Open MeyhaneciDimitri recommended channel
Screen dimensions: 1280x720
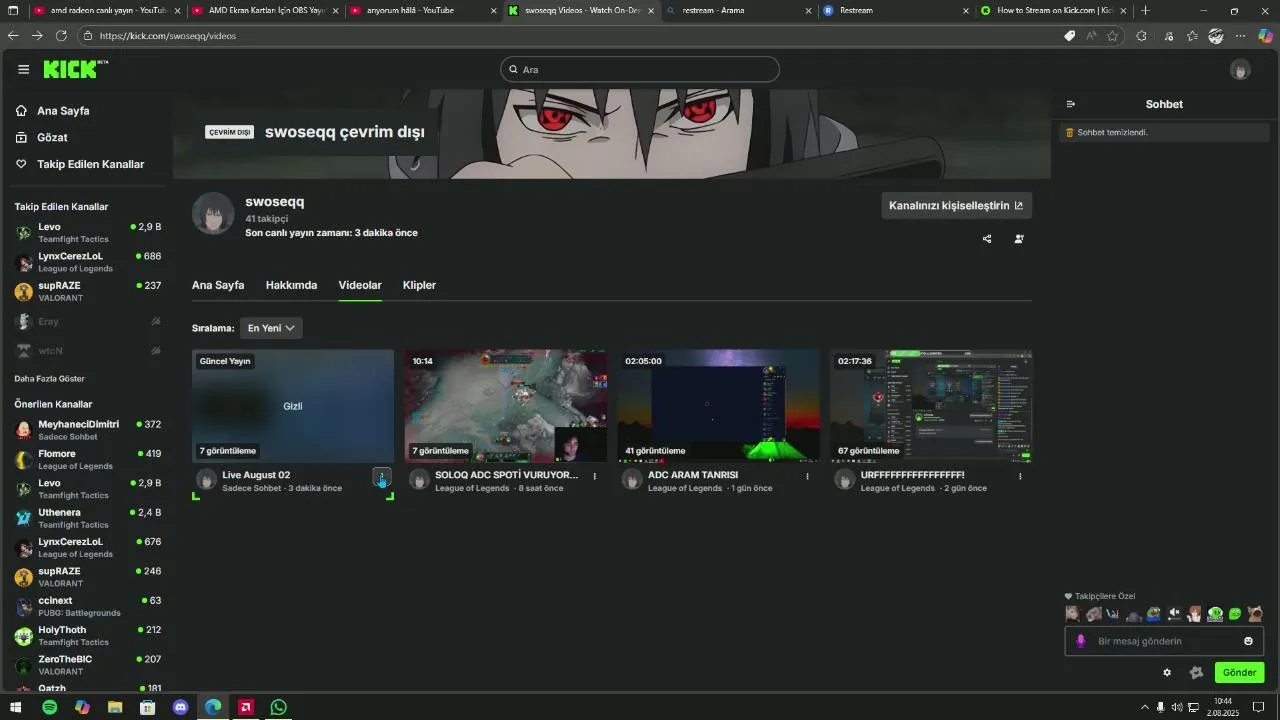pos(88,430)
